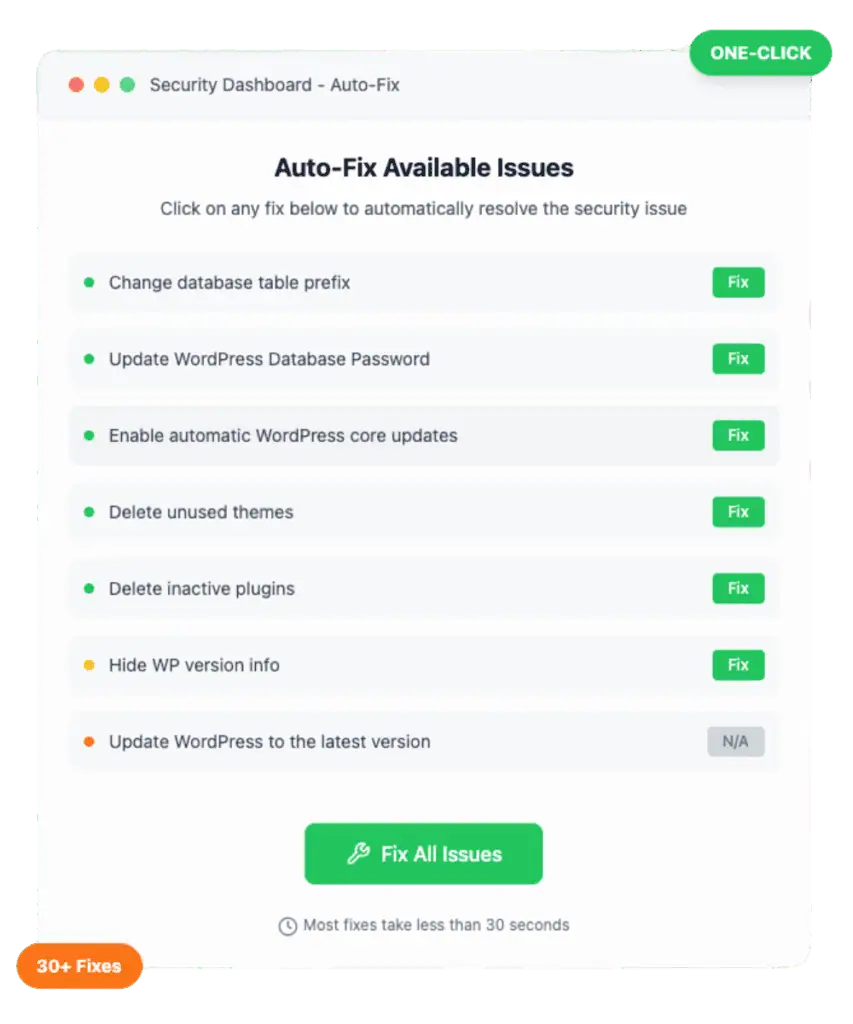853x1024 pixels.
Task: Fix the Update WordPress Database Password issue
Action: [738, 359]
